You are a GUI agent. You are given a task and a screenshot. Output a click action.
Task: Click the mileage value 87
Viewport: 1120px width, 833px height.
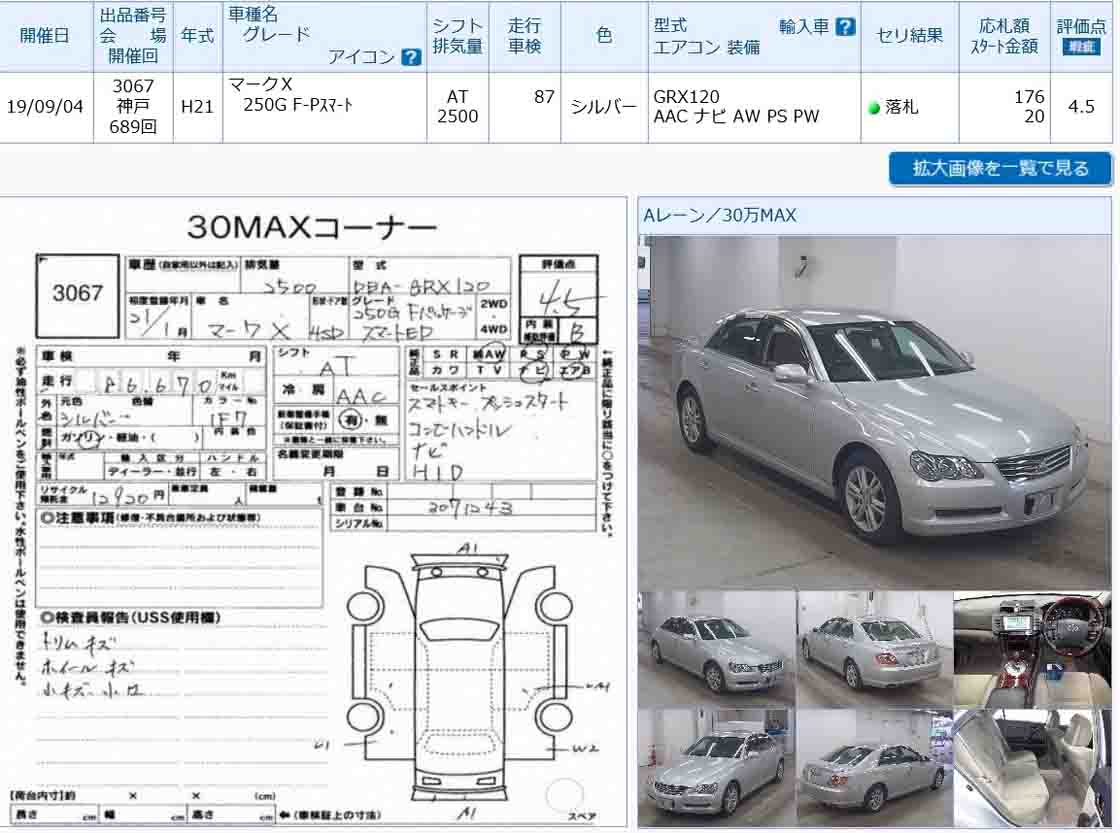pyautogui.click(x=544, y=97)
